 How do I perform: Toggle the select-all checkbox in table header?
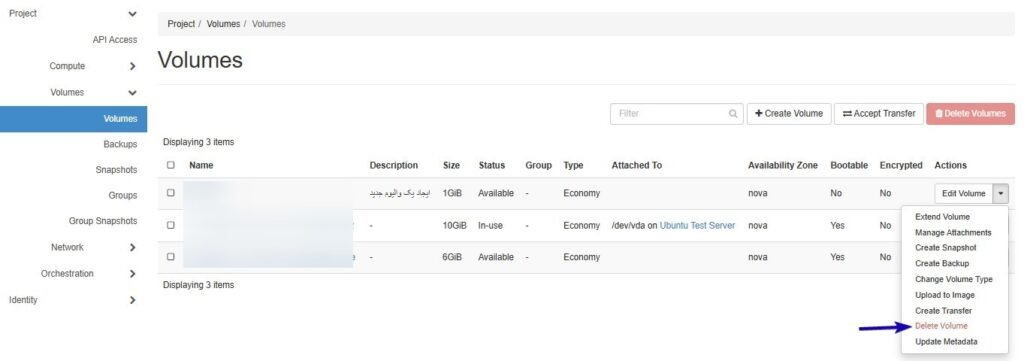tap(170, 165)
